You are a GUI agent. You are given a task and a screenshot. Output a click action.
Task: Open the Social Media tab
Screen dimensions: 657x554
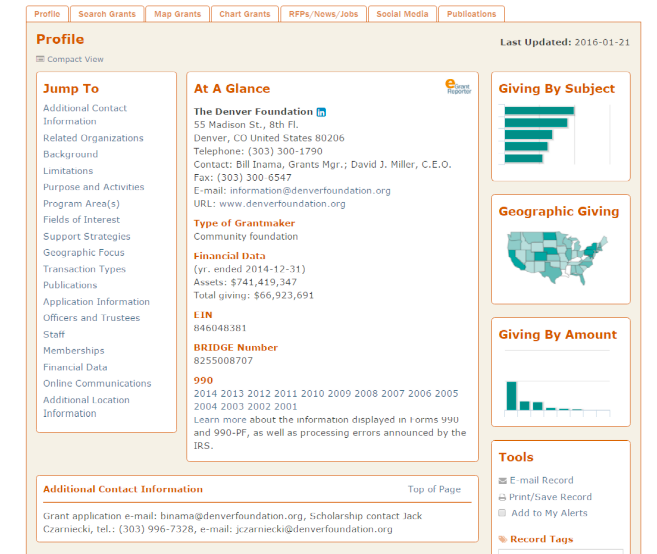402,14
